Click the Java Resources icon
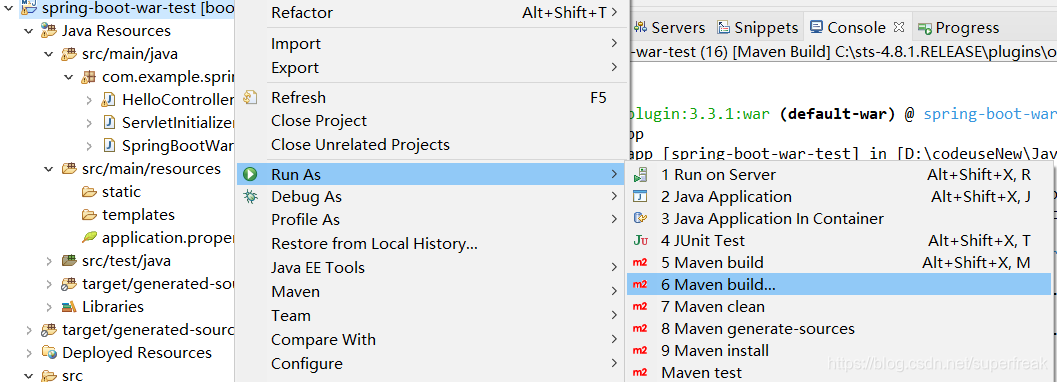 click(49, 31)
